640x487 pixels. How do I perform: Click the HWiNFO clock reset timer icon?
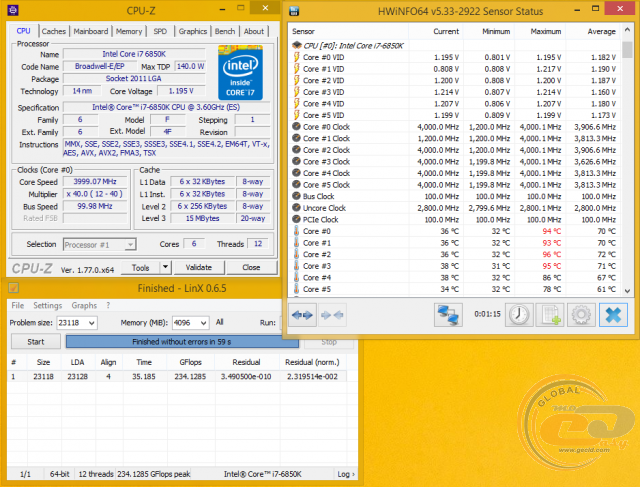point(519,315)
